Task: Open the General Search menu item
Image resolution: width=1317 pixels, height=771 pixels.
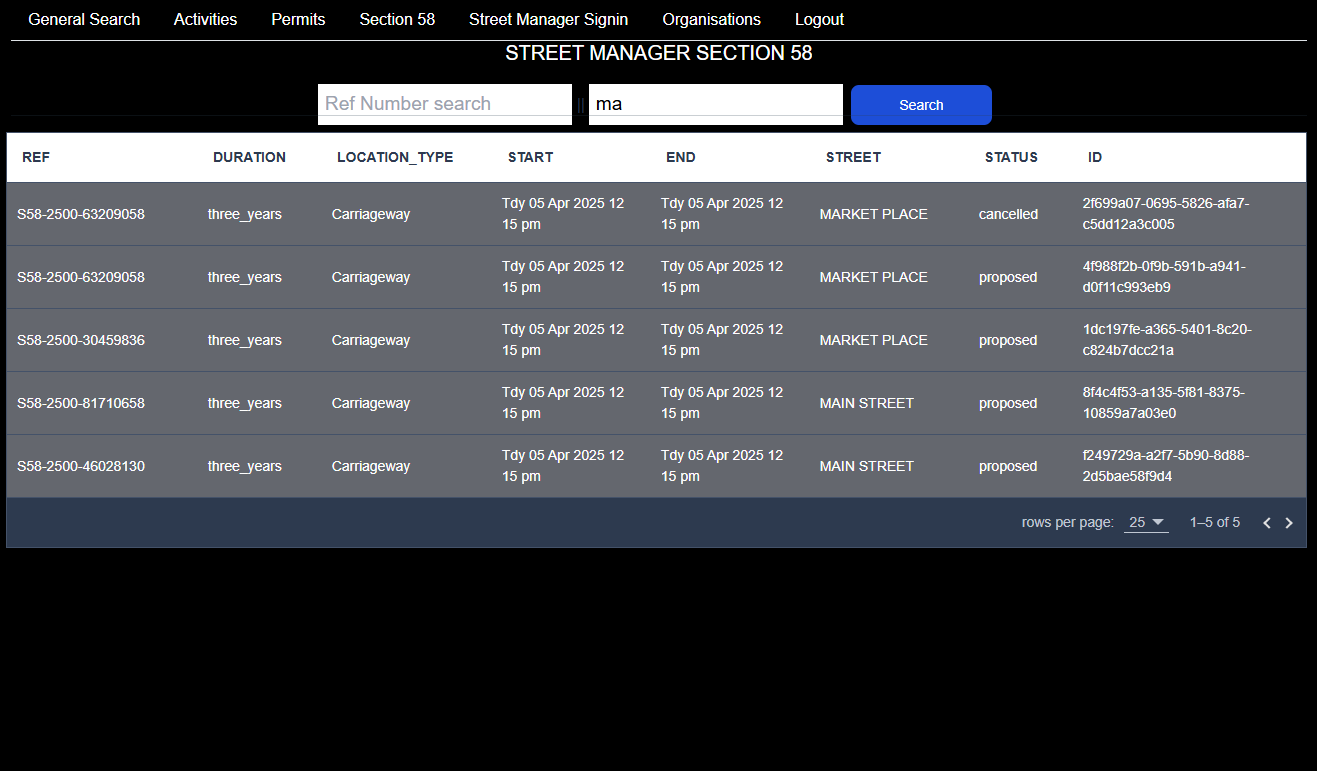Action: click(x=84, y=20)
